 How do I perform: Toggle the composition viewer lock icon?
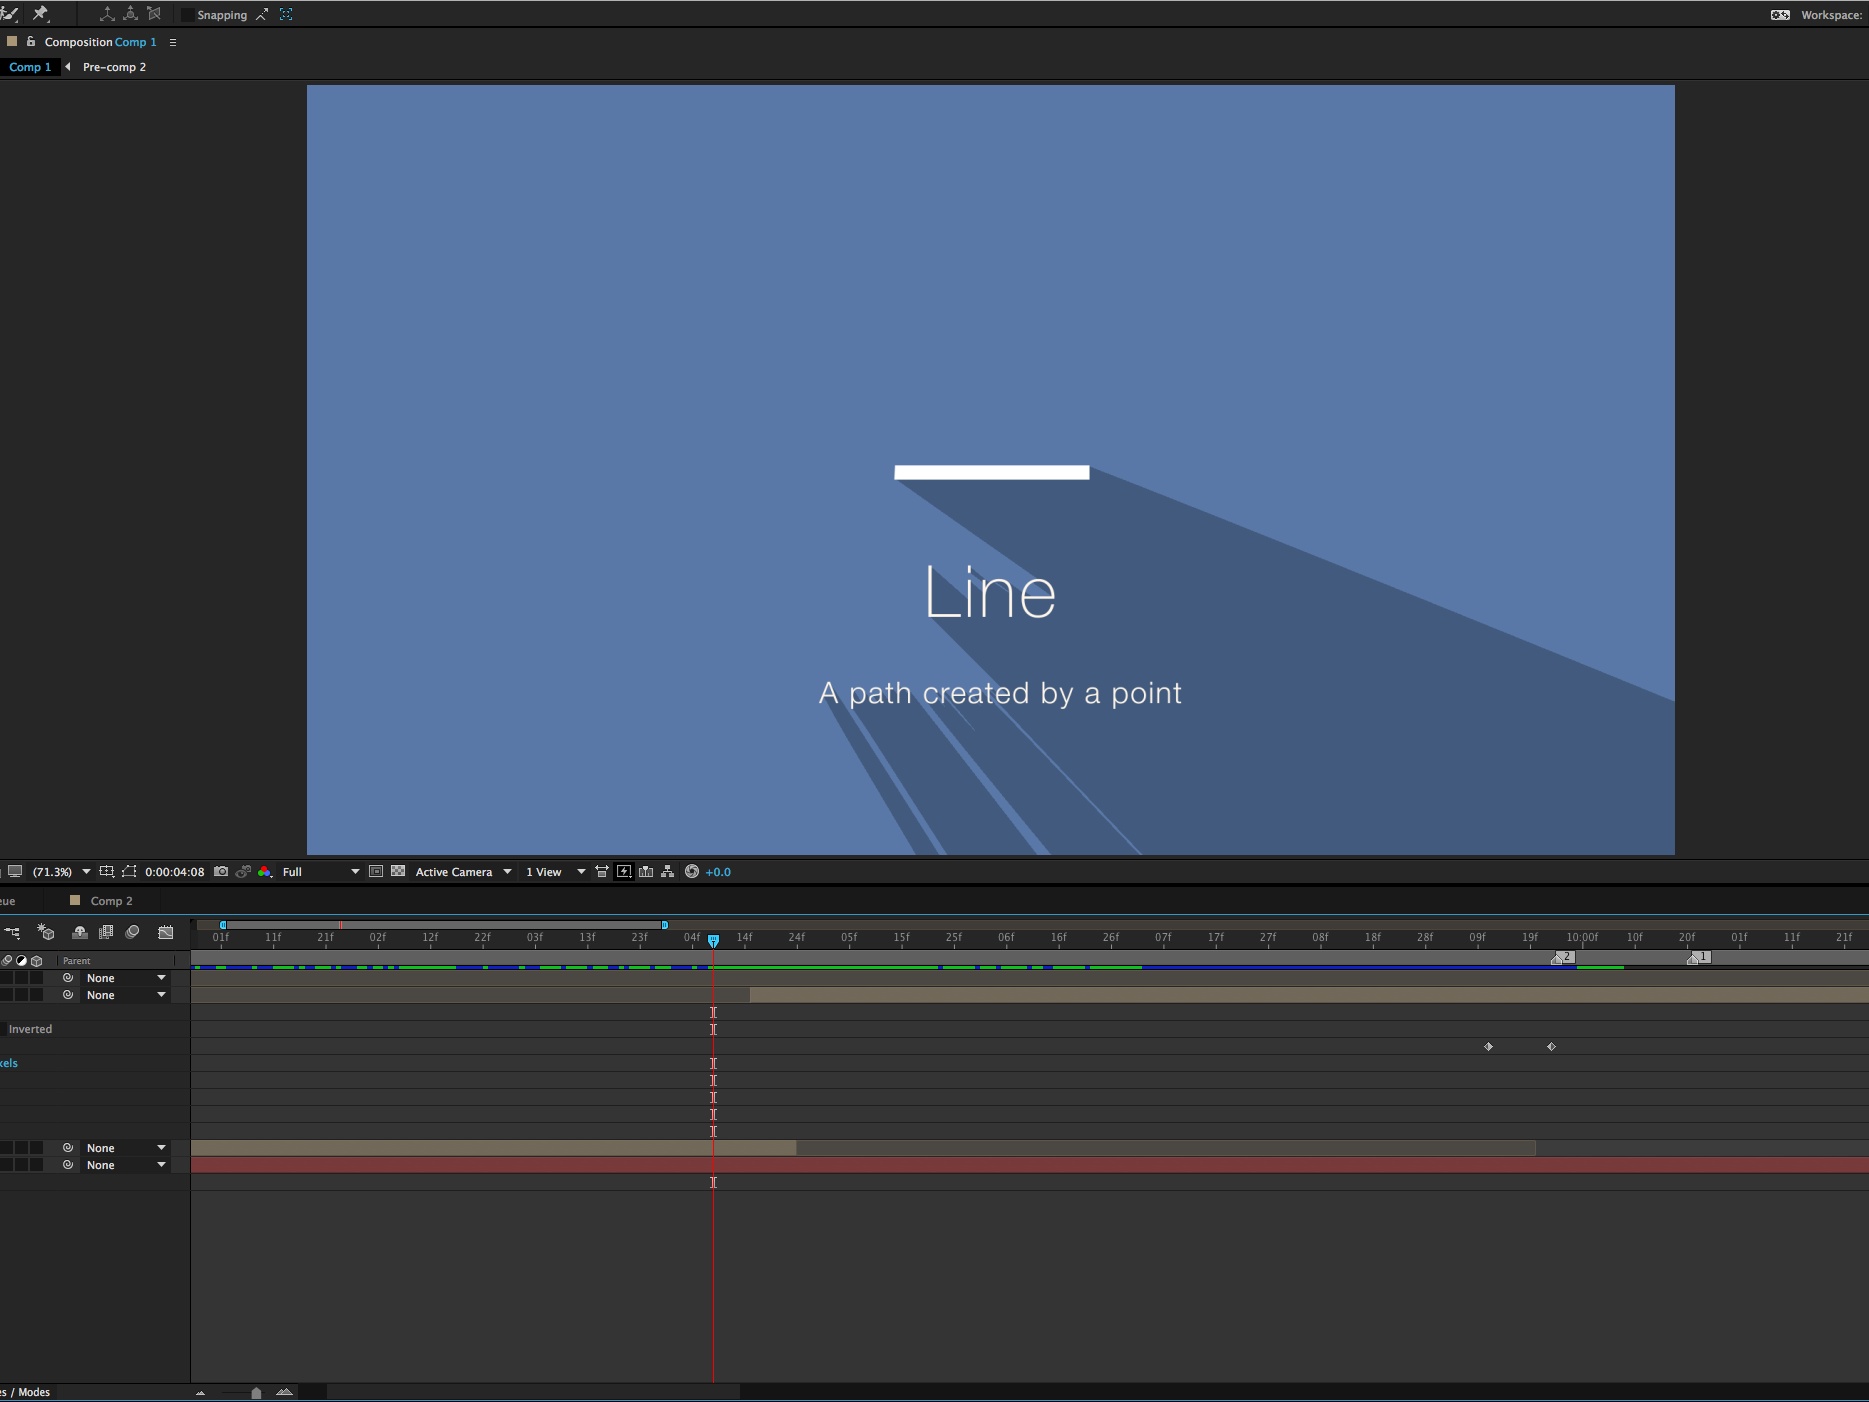[31, 42]
